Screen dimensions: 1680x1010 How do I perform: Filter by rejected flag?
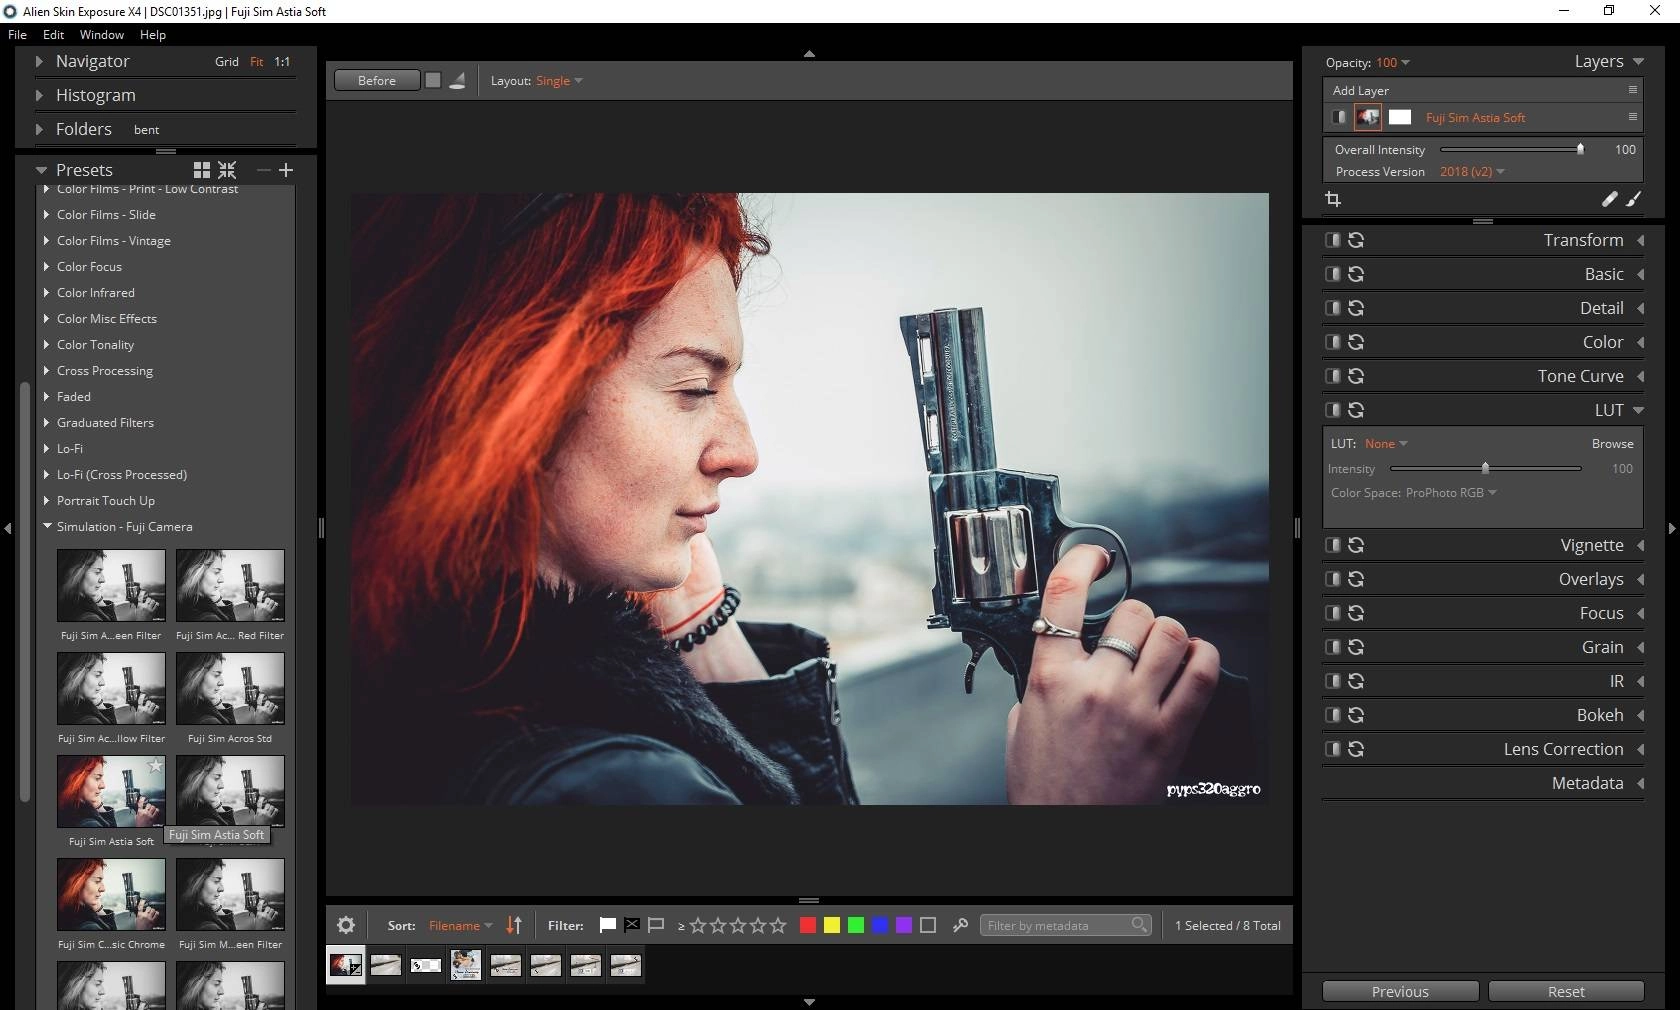(x=632, y=925)
